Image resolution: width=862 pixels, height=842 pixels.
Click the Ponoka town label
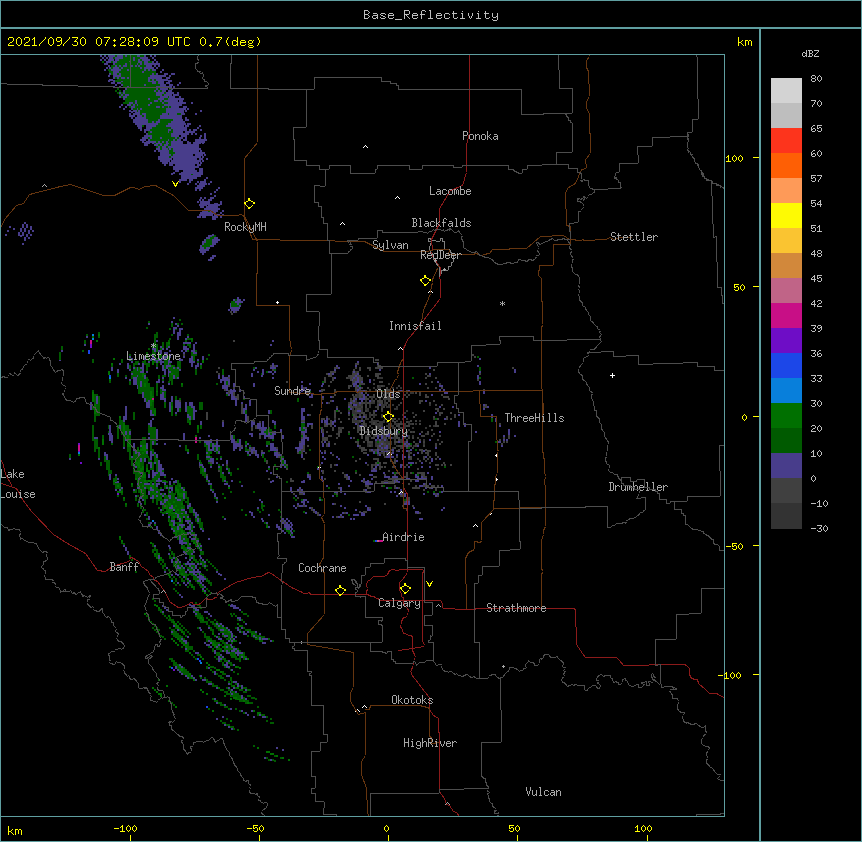click(480, 136)
